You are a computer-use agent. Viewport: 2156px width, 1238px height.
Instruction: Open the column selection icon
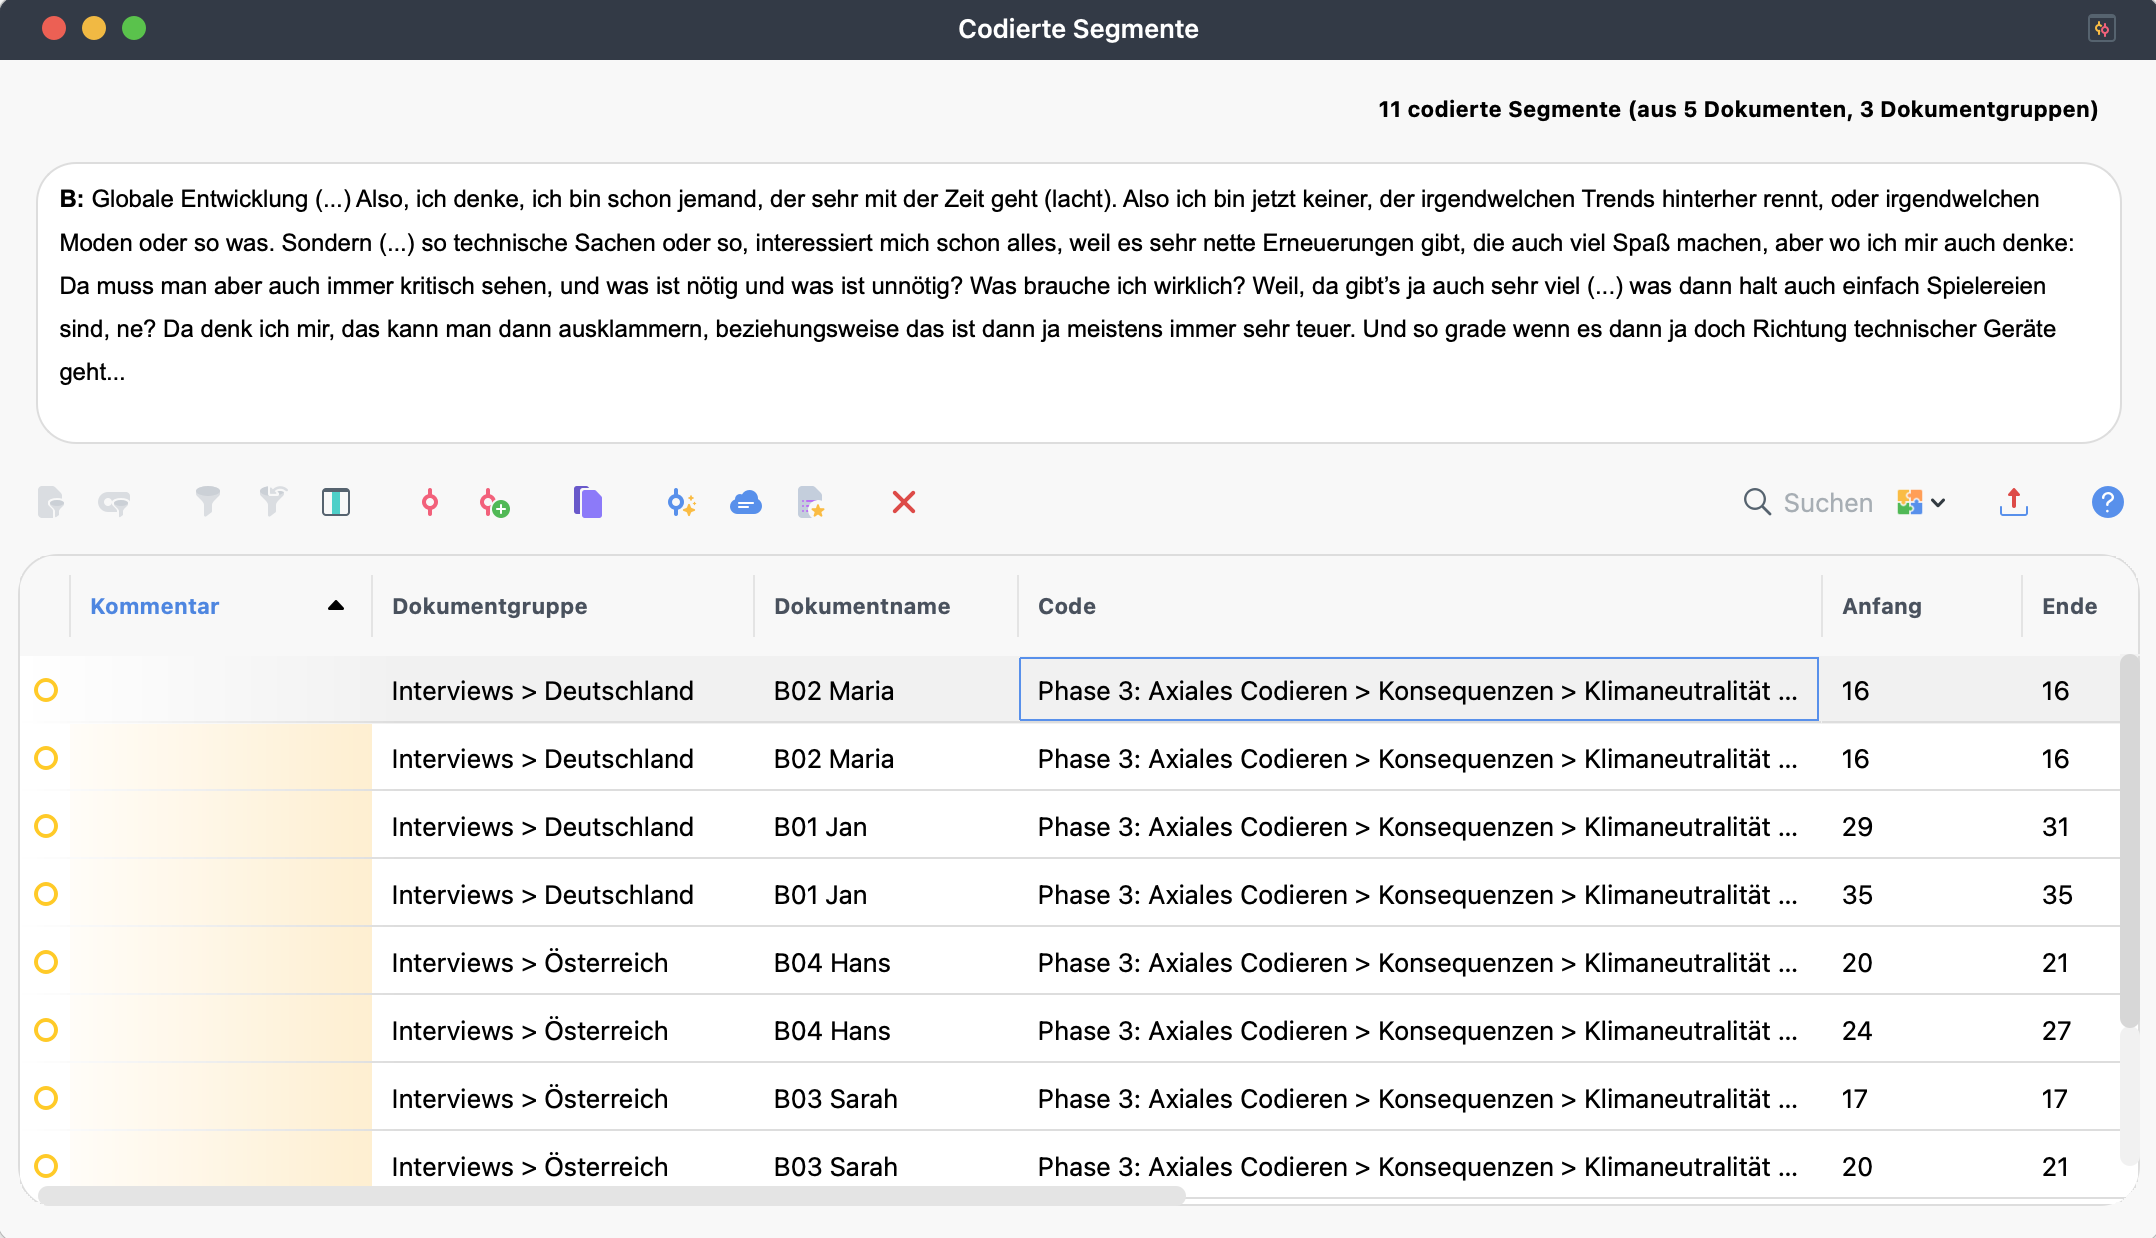coord(336,502)
